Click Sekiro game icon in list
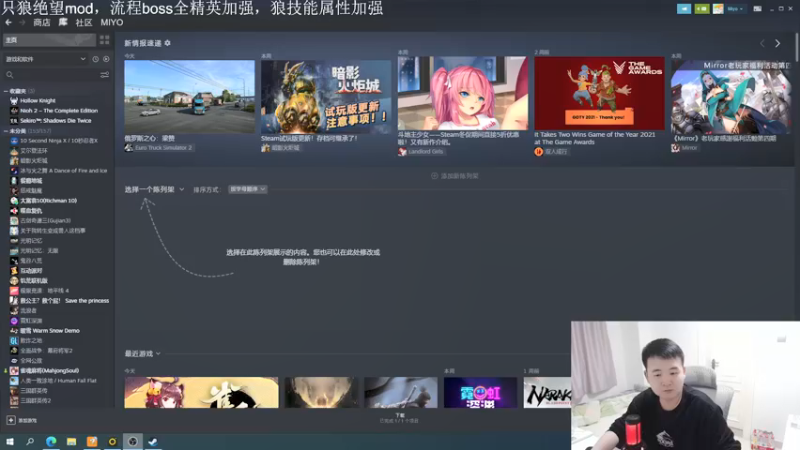The image size is (800, 450). (14, 120)
